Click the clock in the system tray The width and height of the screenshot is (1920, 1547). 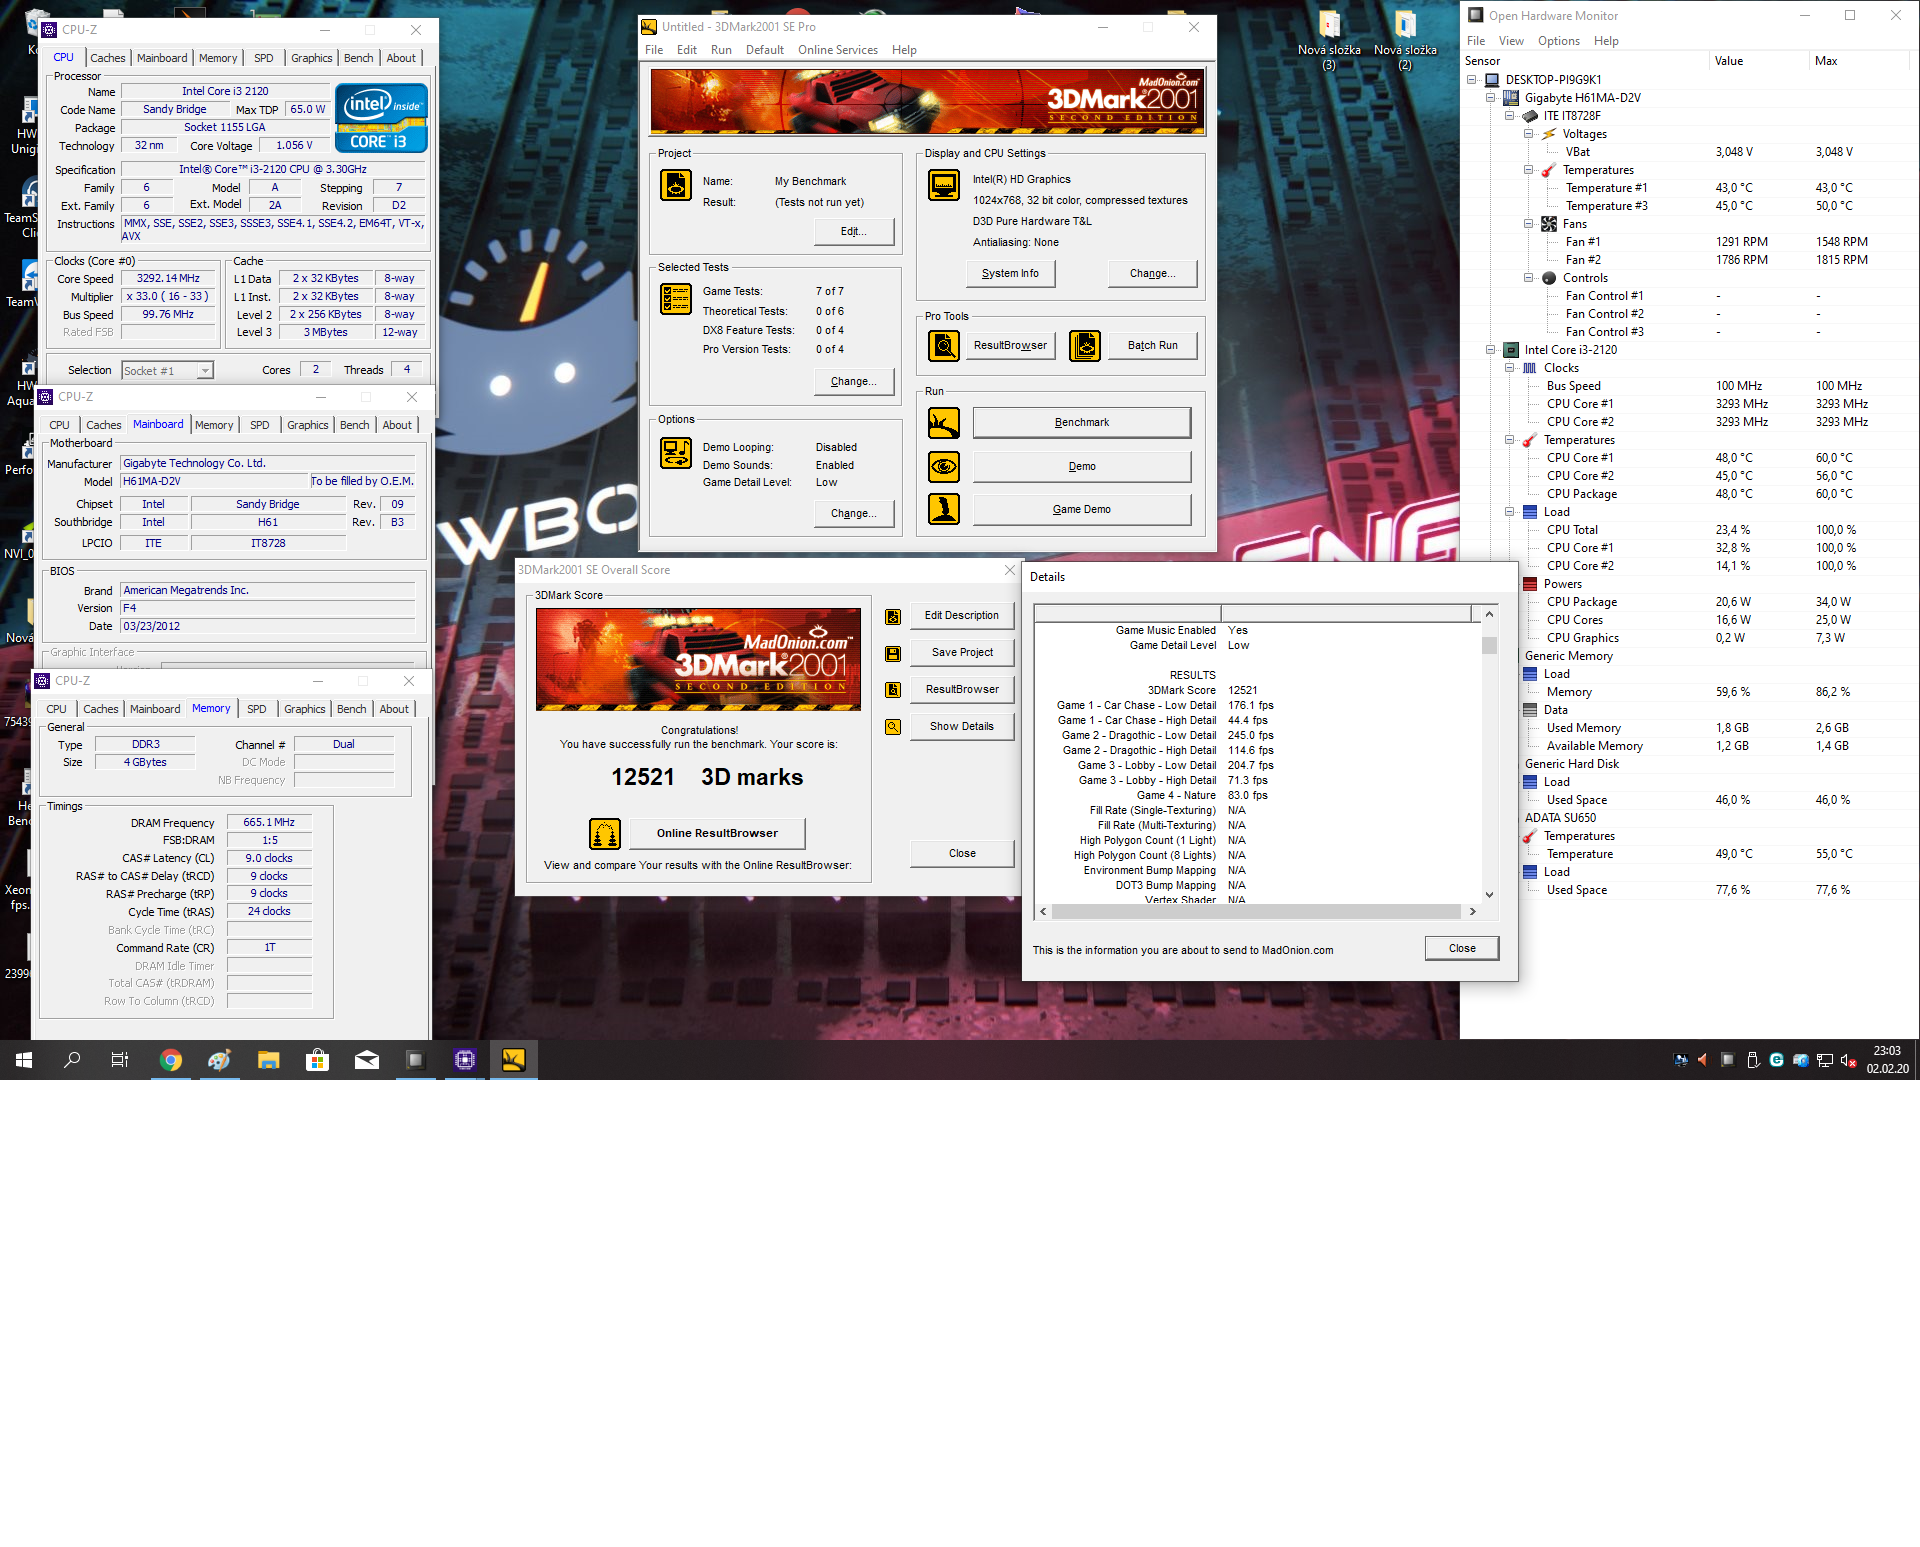click(1887, 1060)
